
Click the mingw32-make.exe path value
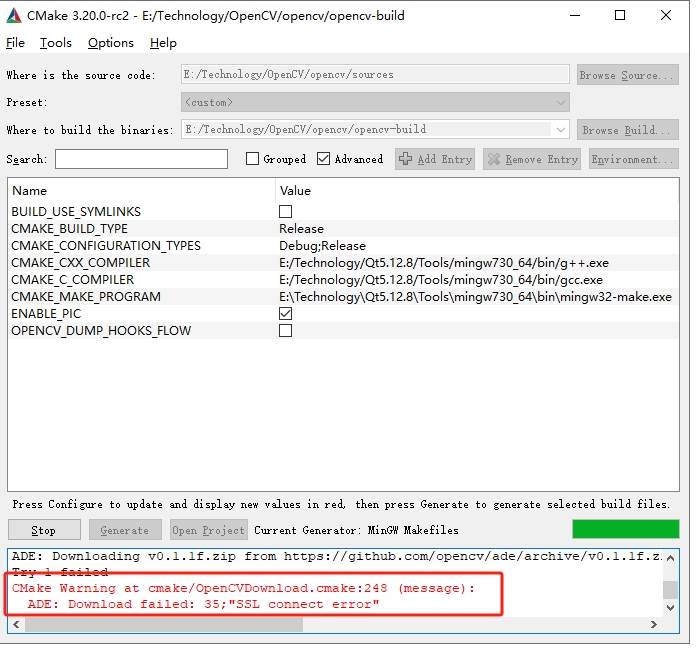[x=475, y=296]
